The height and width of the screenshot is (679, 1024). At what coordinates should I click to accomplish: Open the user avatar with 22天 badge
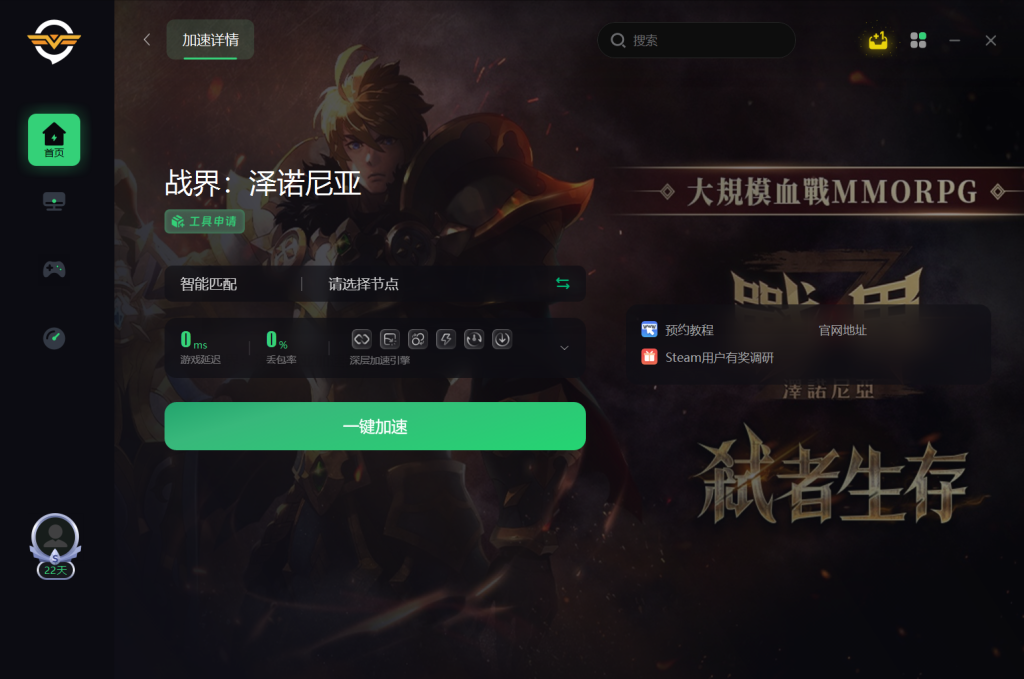click(56, 546)
